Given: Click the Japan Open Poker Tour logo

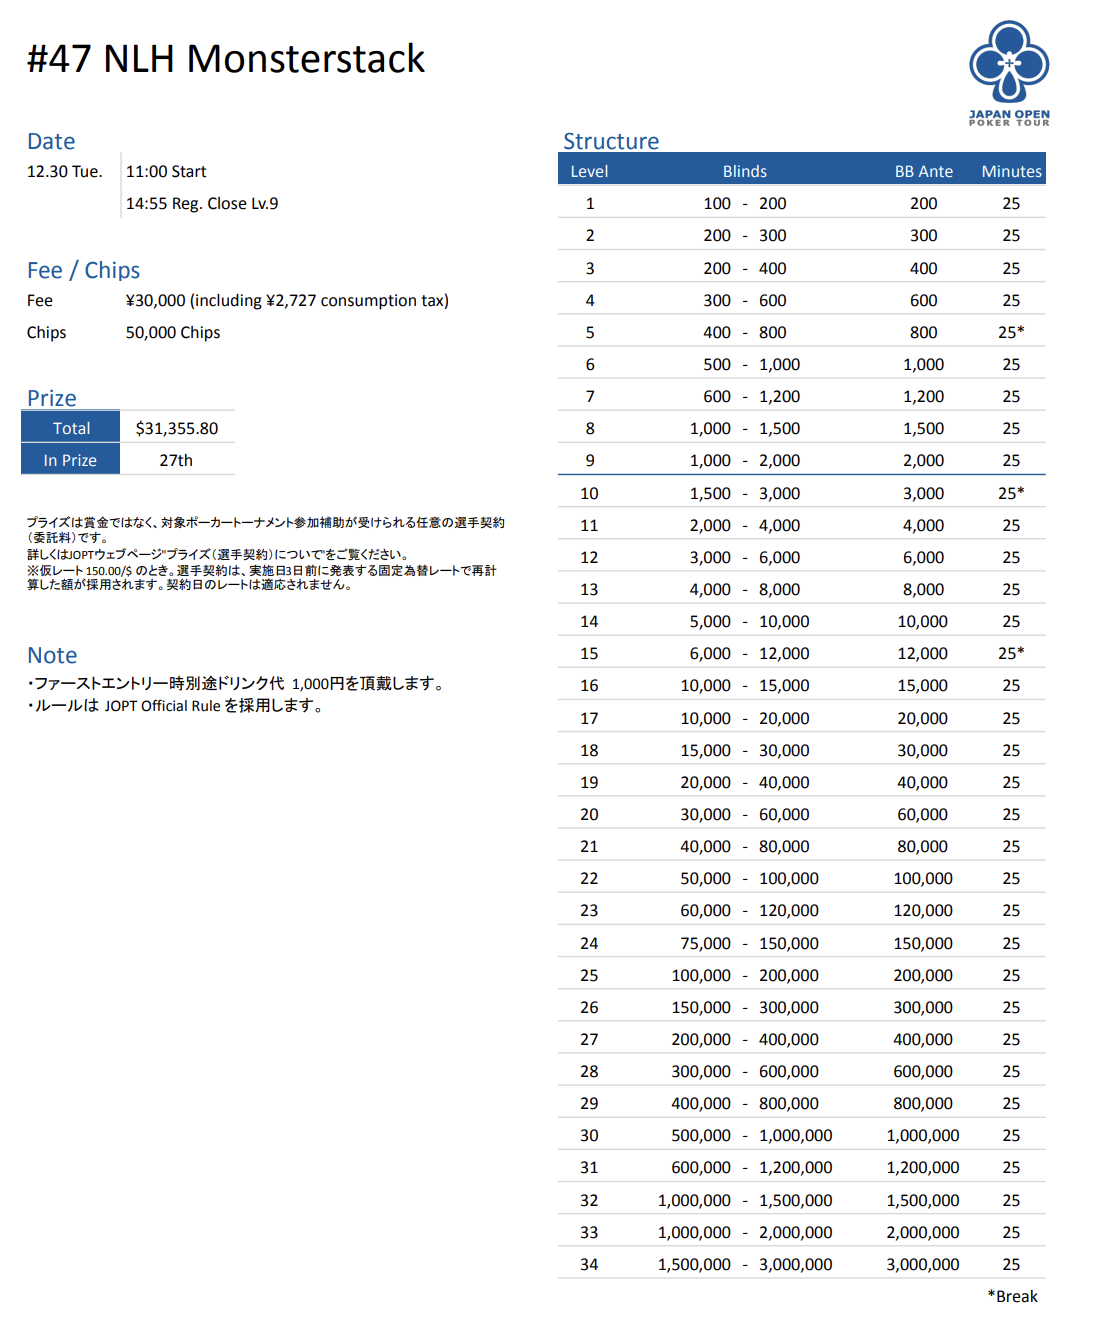Looking at the screenshot, I should point(1009,73).
